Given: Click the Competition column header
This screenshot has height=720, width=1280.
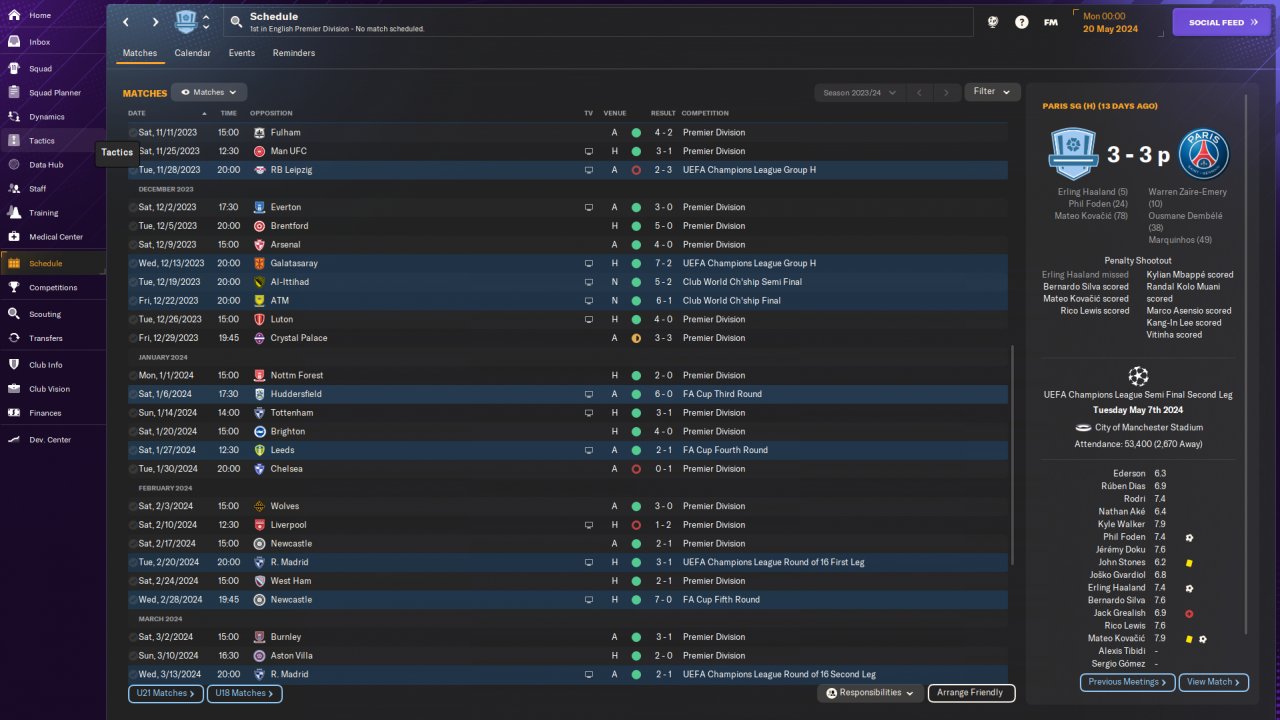Looking at the screenshot, I should tap(705, 113).
